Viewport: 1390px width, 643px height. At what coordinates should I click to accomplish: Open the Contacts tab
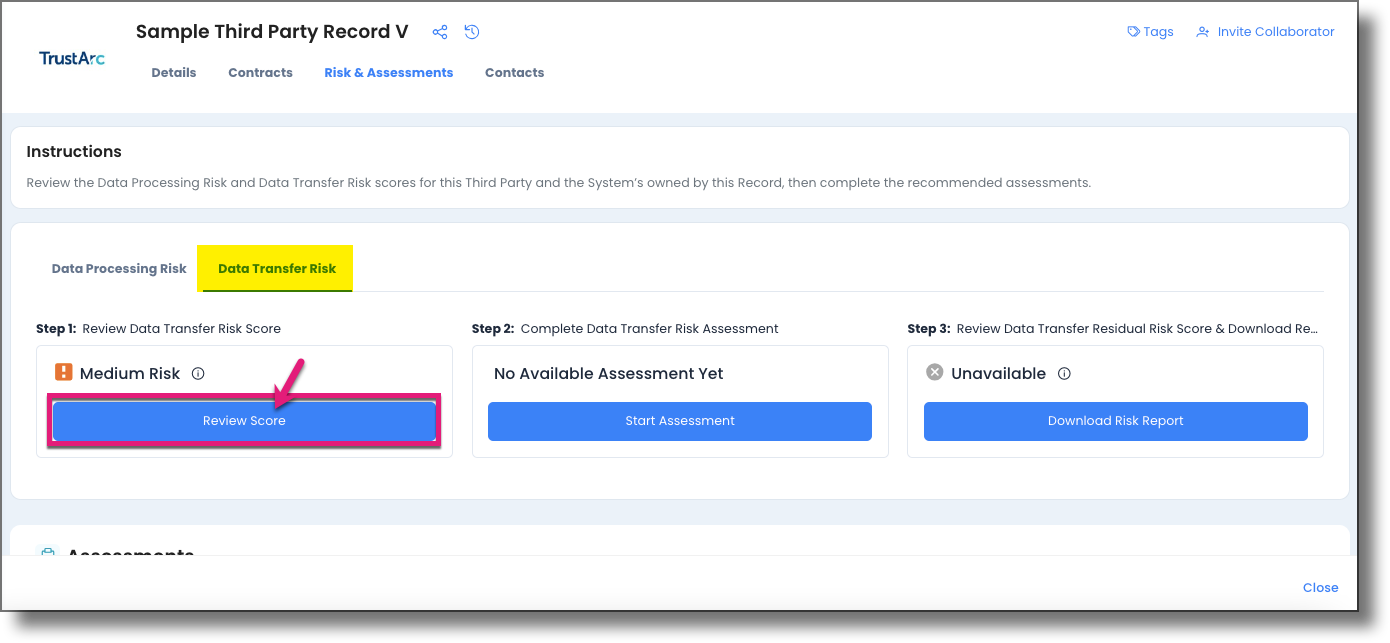[x=514, y=72]
